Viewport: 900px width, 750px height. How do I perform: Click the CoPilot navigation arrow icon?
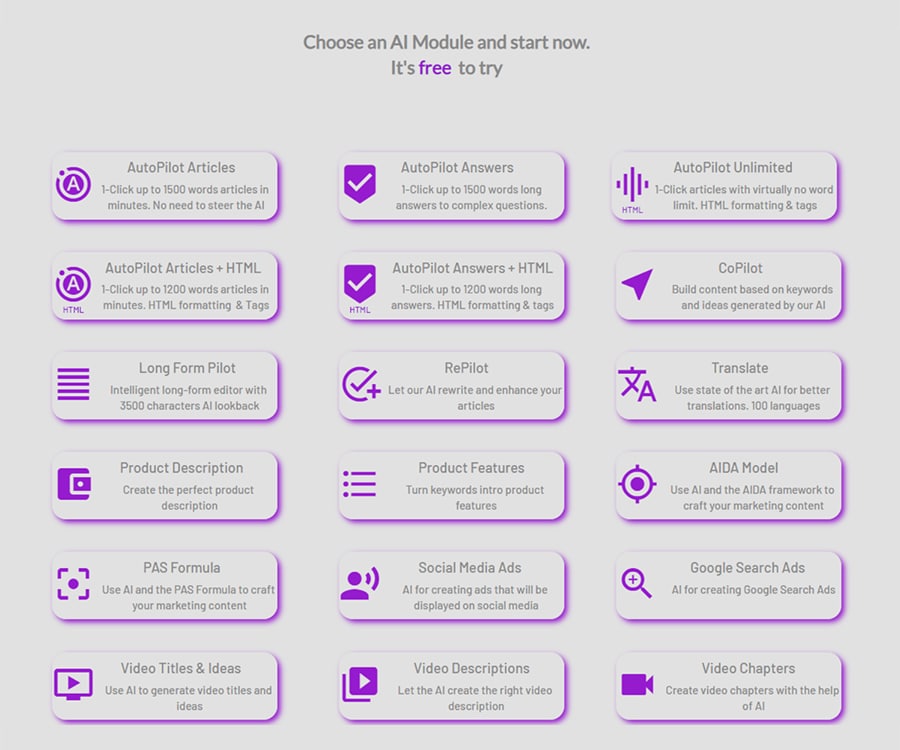tap(637, 284)
